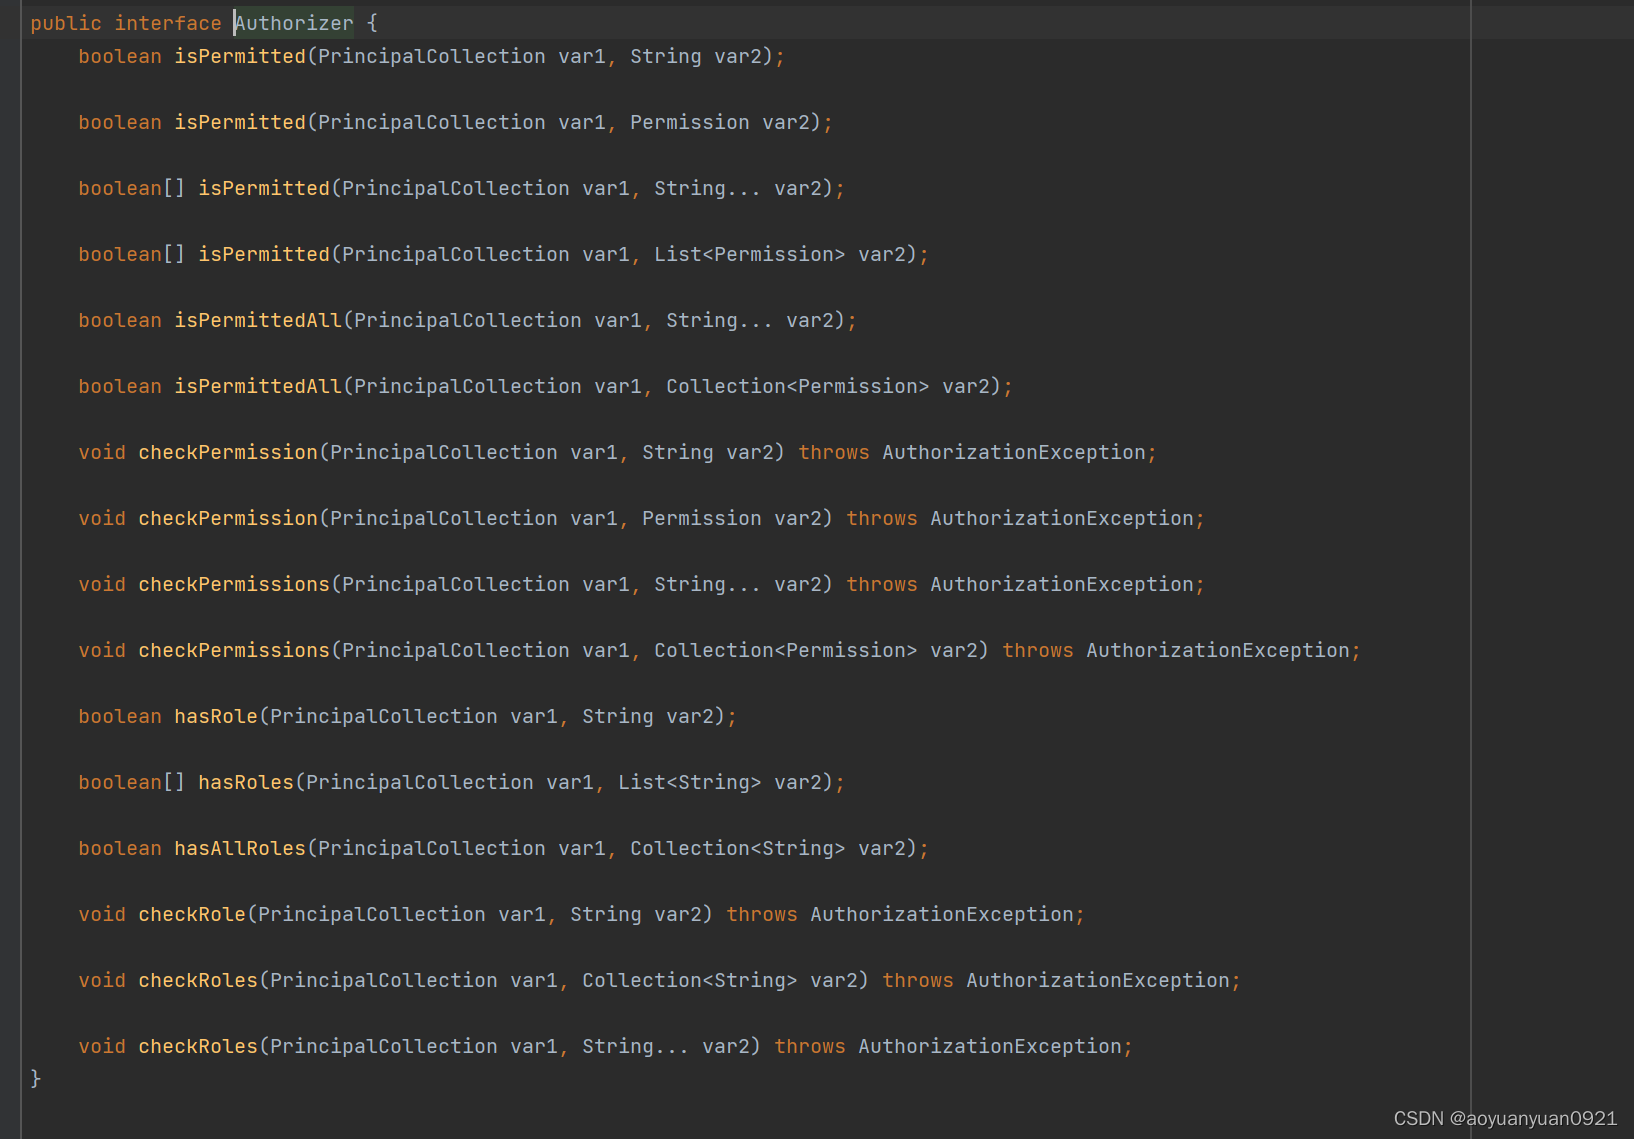Screen dimensions: 1634x1139
Task: Click the hasRole method name
Action: tap(216, 716)
